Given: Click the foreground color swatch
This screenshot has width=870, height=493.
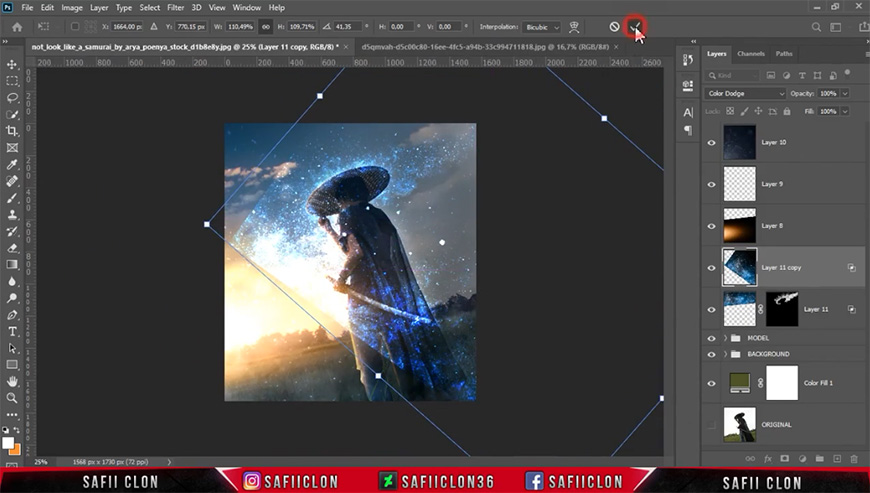Looking at the screenshot, I should pyautogui.click(x=8, y=443).
